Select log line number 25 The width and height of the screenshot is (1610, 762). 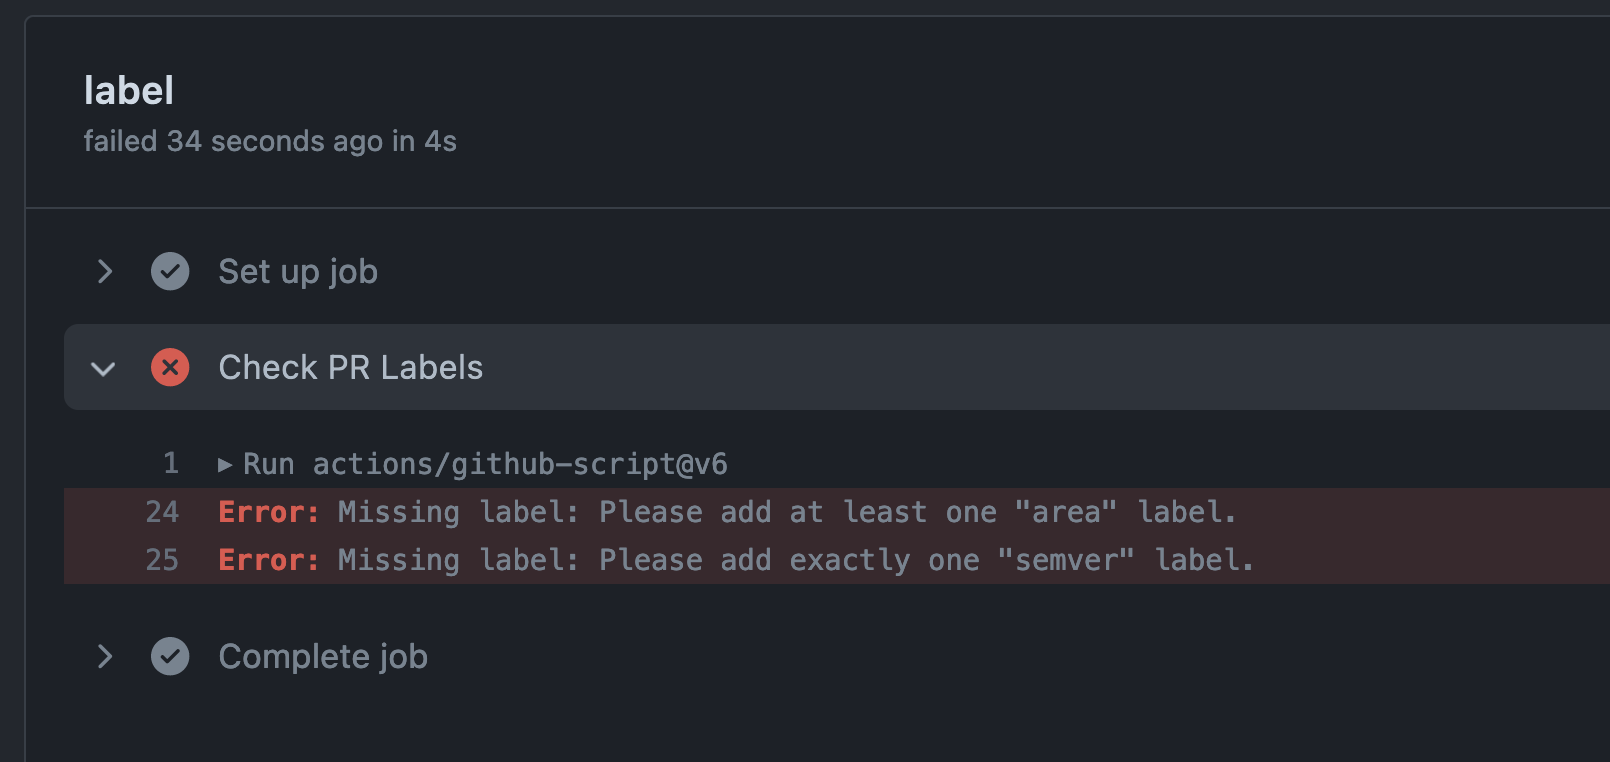pos(162,560)
